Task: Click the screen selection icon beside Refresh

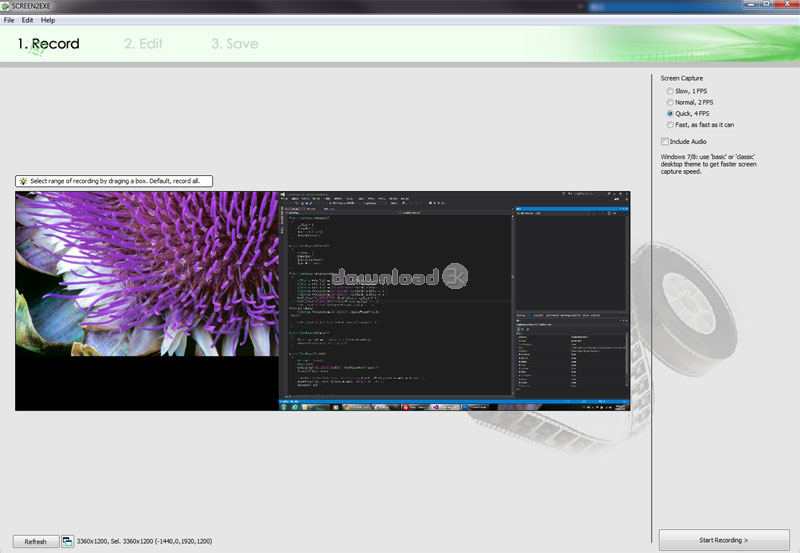Action: tap(67, 541)
